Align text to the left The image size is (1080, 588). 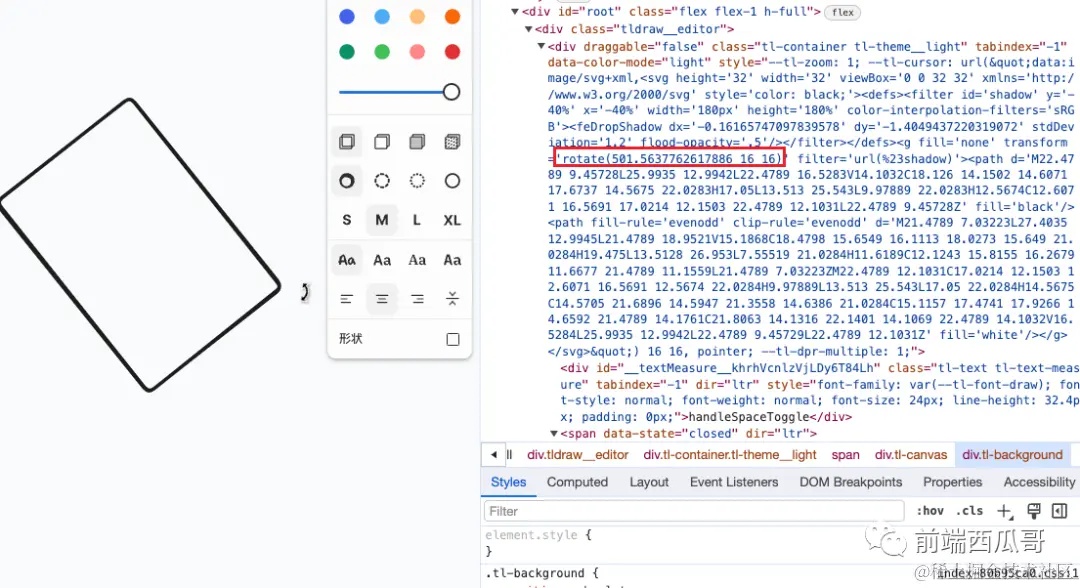(347, 299)
